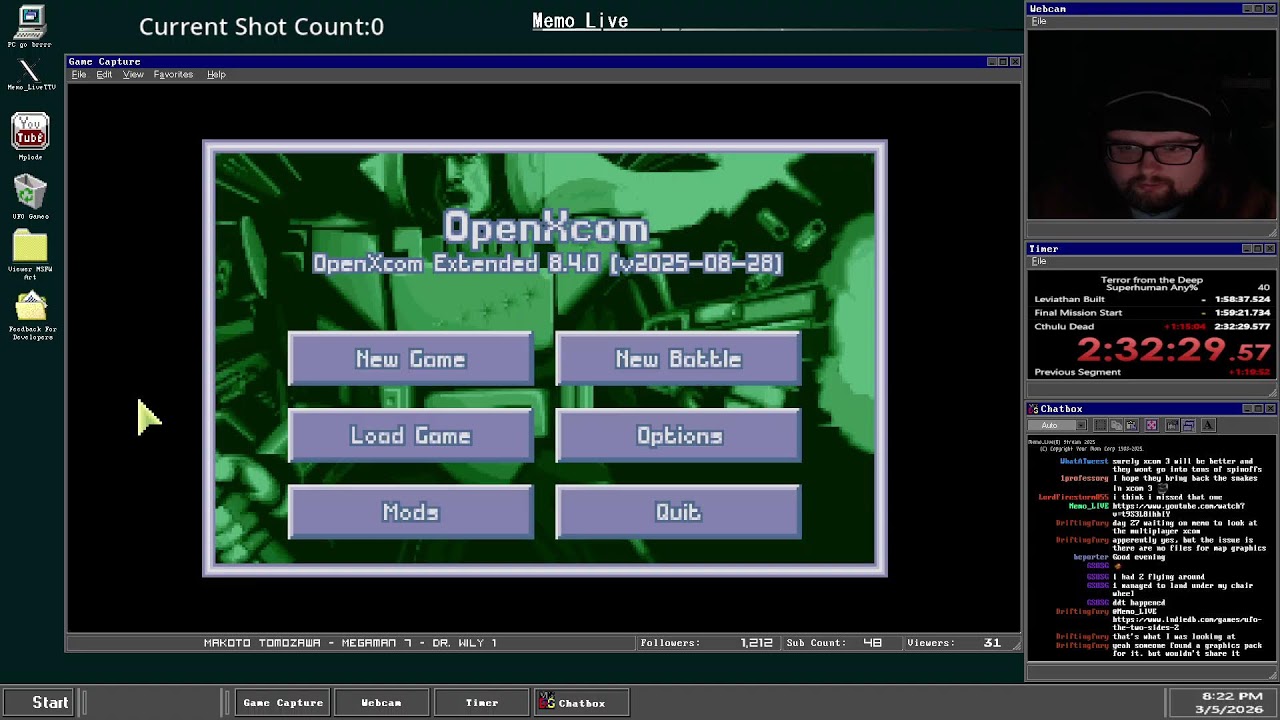
Task: Open the Viewer NSFW Art folder icon
Action: (30, 255)
